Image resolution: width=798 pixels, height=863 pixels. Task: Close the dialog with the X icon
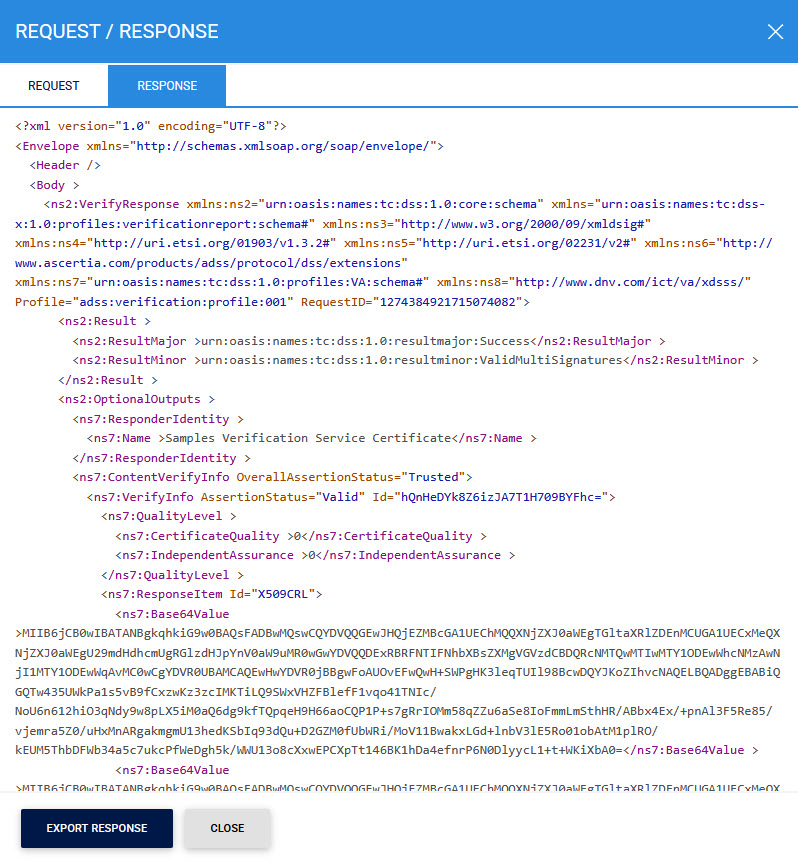[775, 31]
